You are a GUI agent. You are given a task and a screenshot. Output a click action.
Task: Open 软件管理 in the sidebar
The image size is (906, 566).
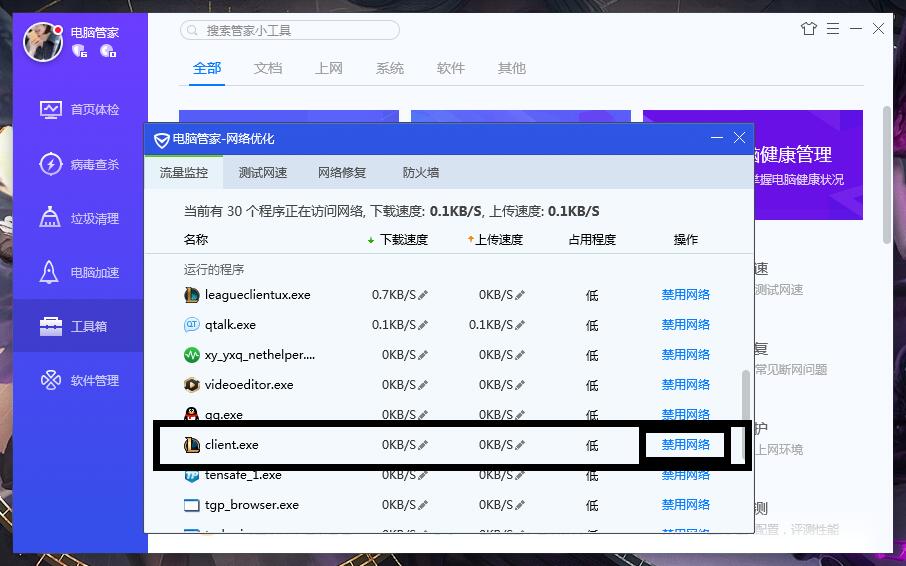point(80,380)
